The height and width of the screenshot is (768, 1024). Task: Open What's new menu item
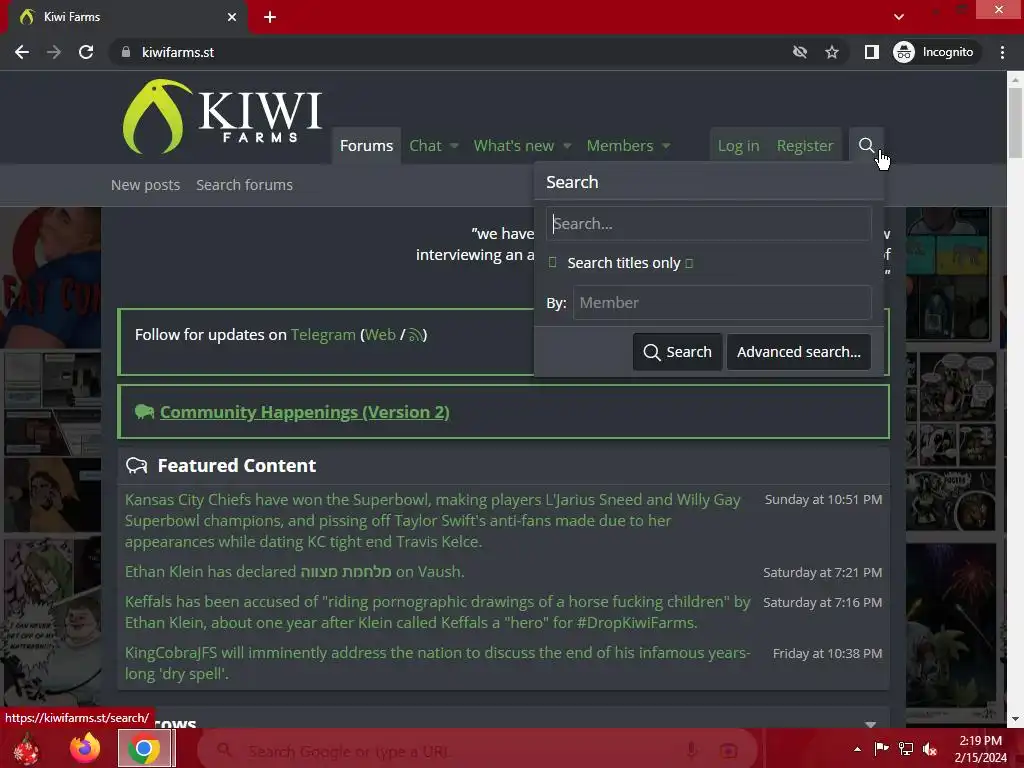[x=513, y=146]
